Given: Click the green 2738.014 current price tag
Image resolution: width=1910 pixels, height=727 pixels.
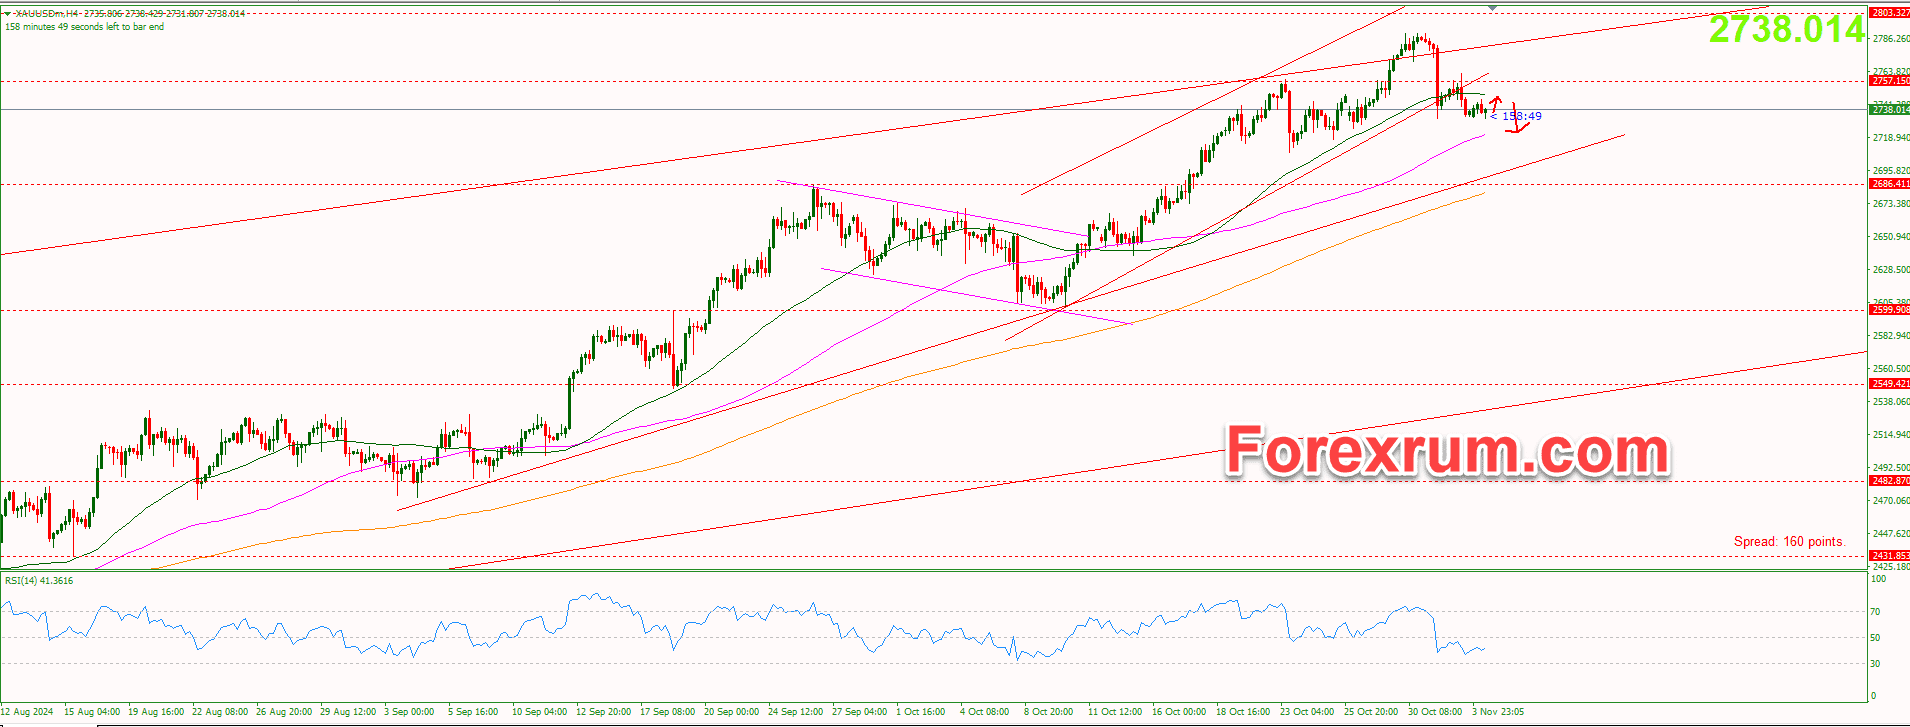Looking at the screenshot, I should click(x=1890, y=110).
